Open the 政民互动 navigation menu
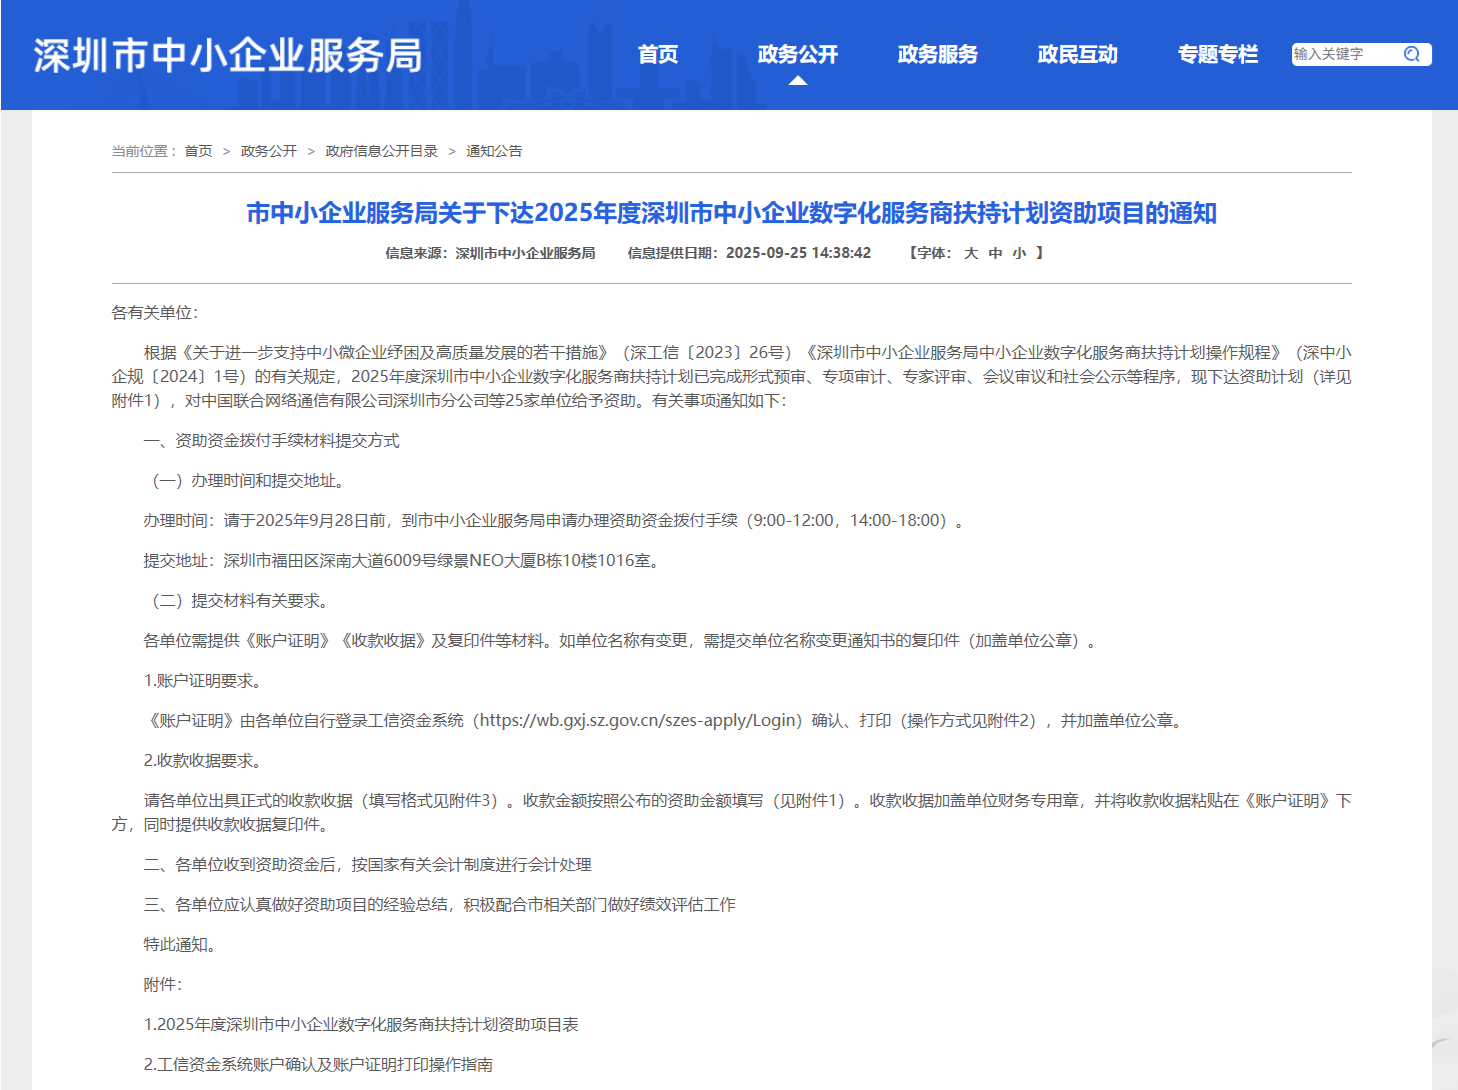 pos(1077,55)
